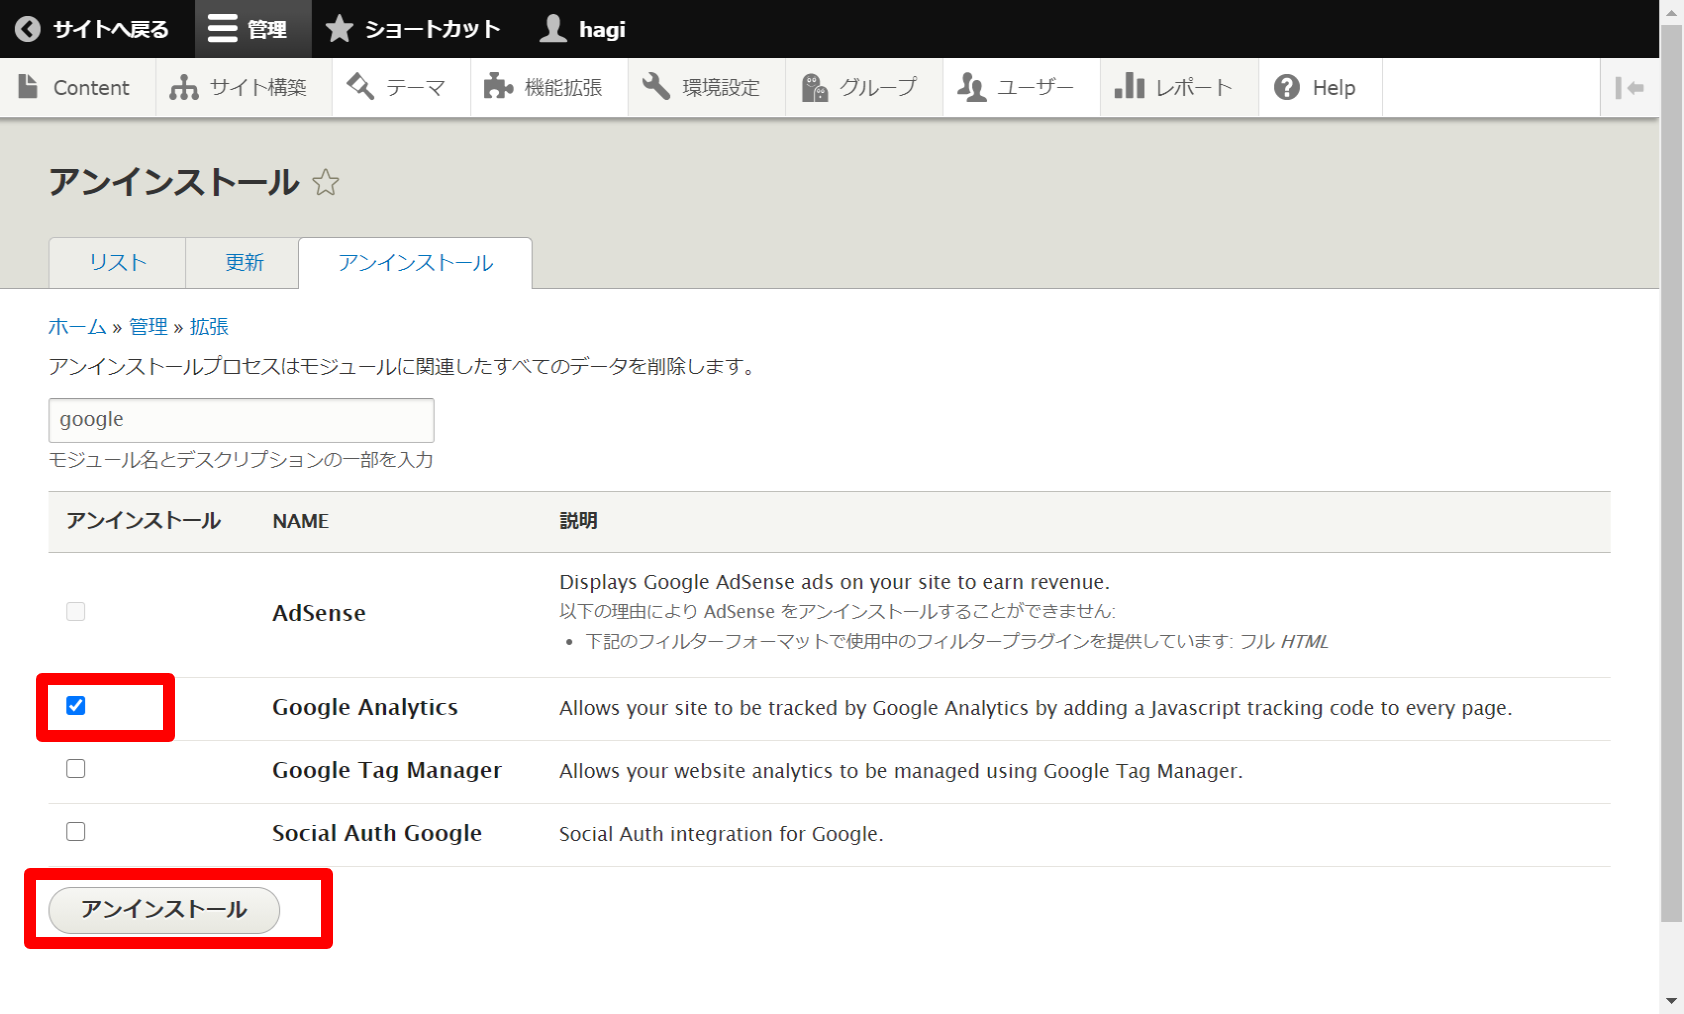The height and width of the screenshot is (1014, 1684).
Task: Uncheck the Google Analytics checkbox
Action: pyautogui.click(x=76, y=706)
